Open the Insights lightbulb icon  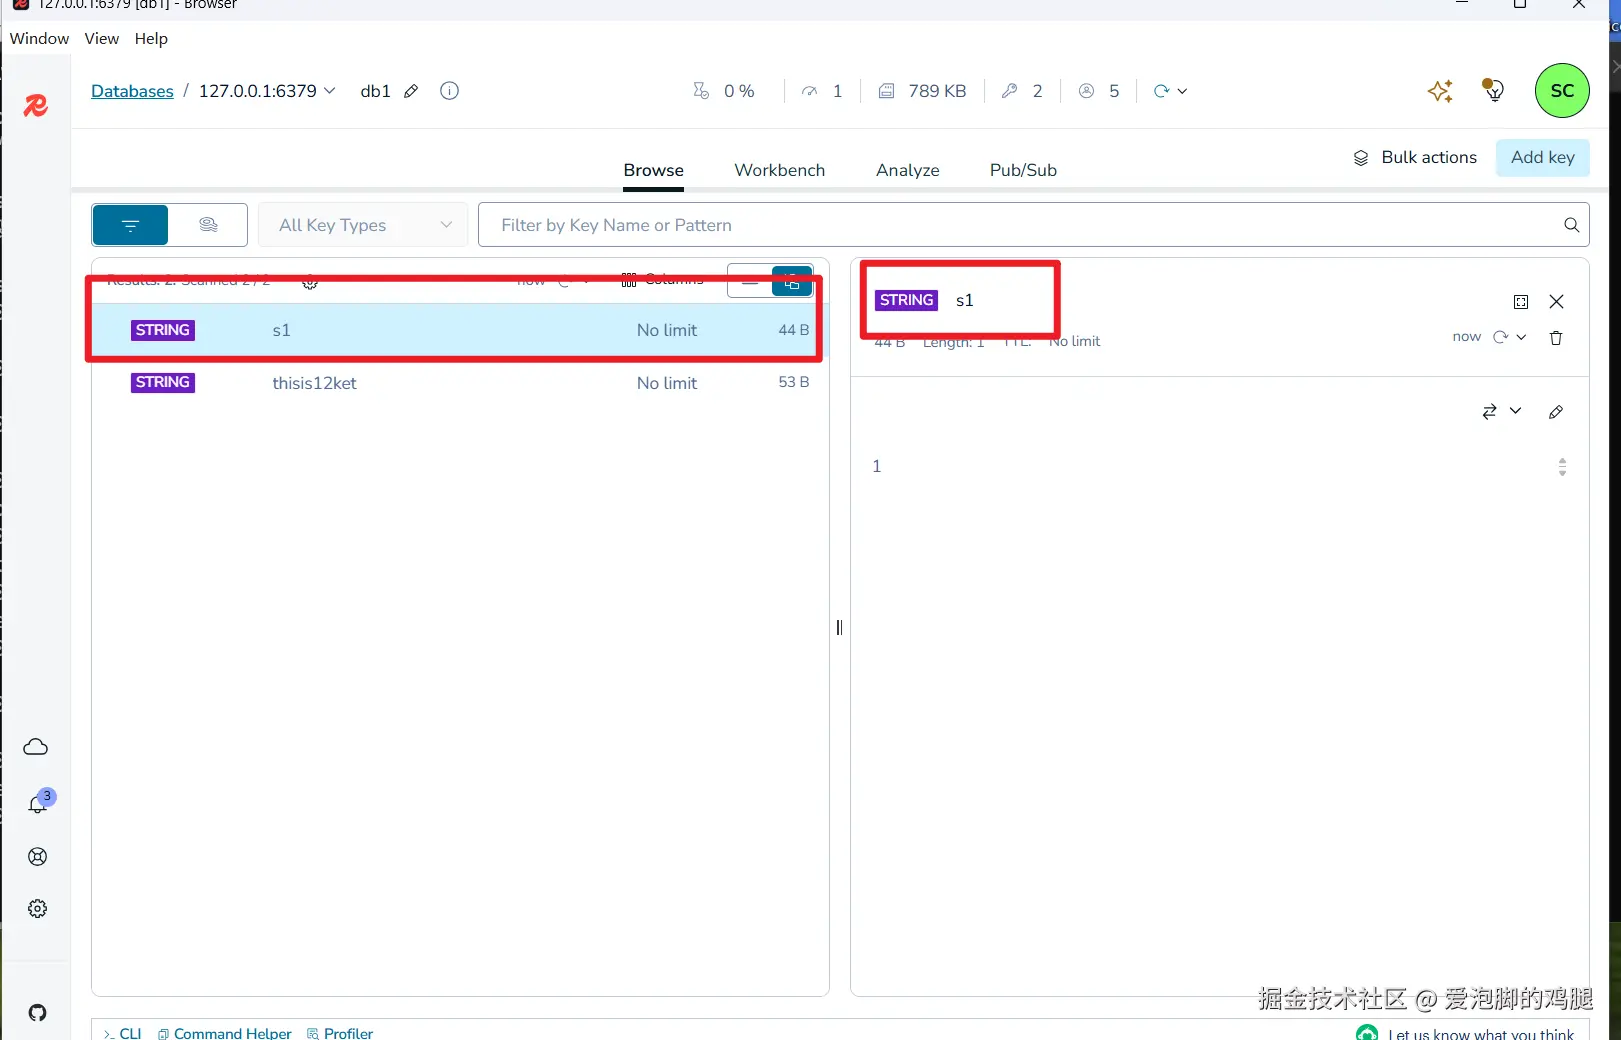coord(1493,90)
